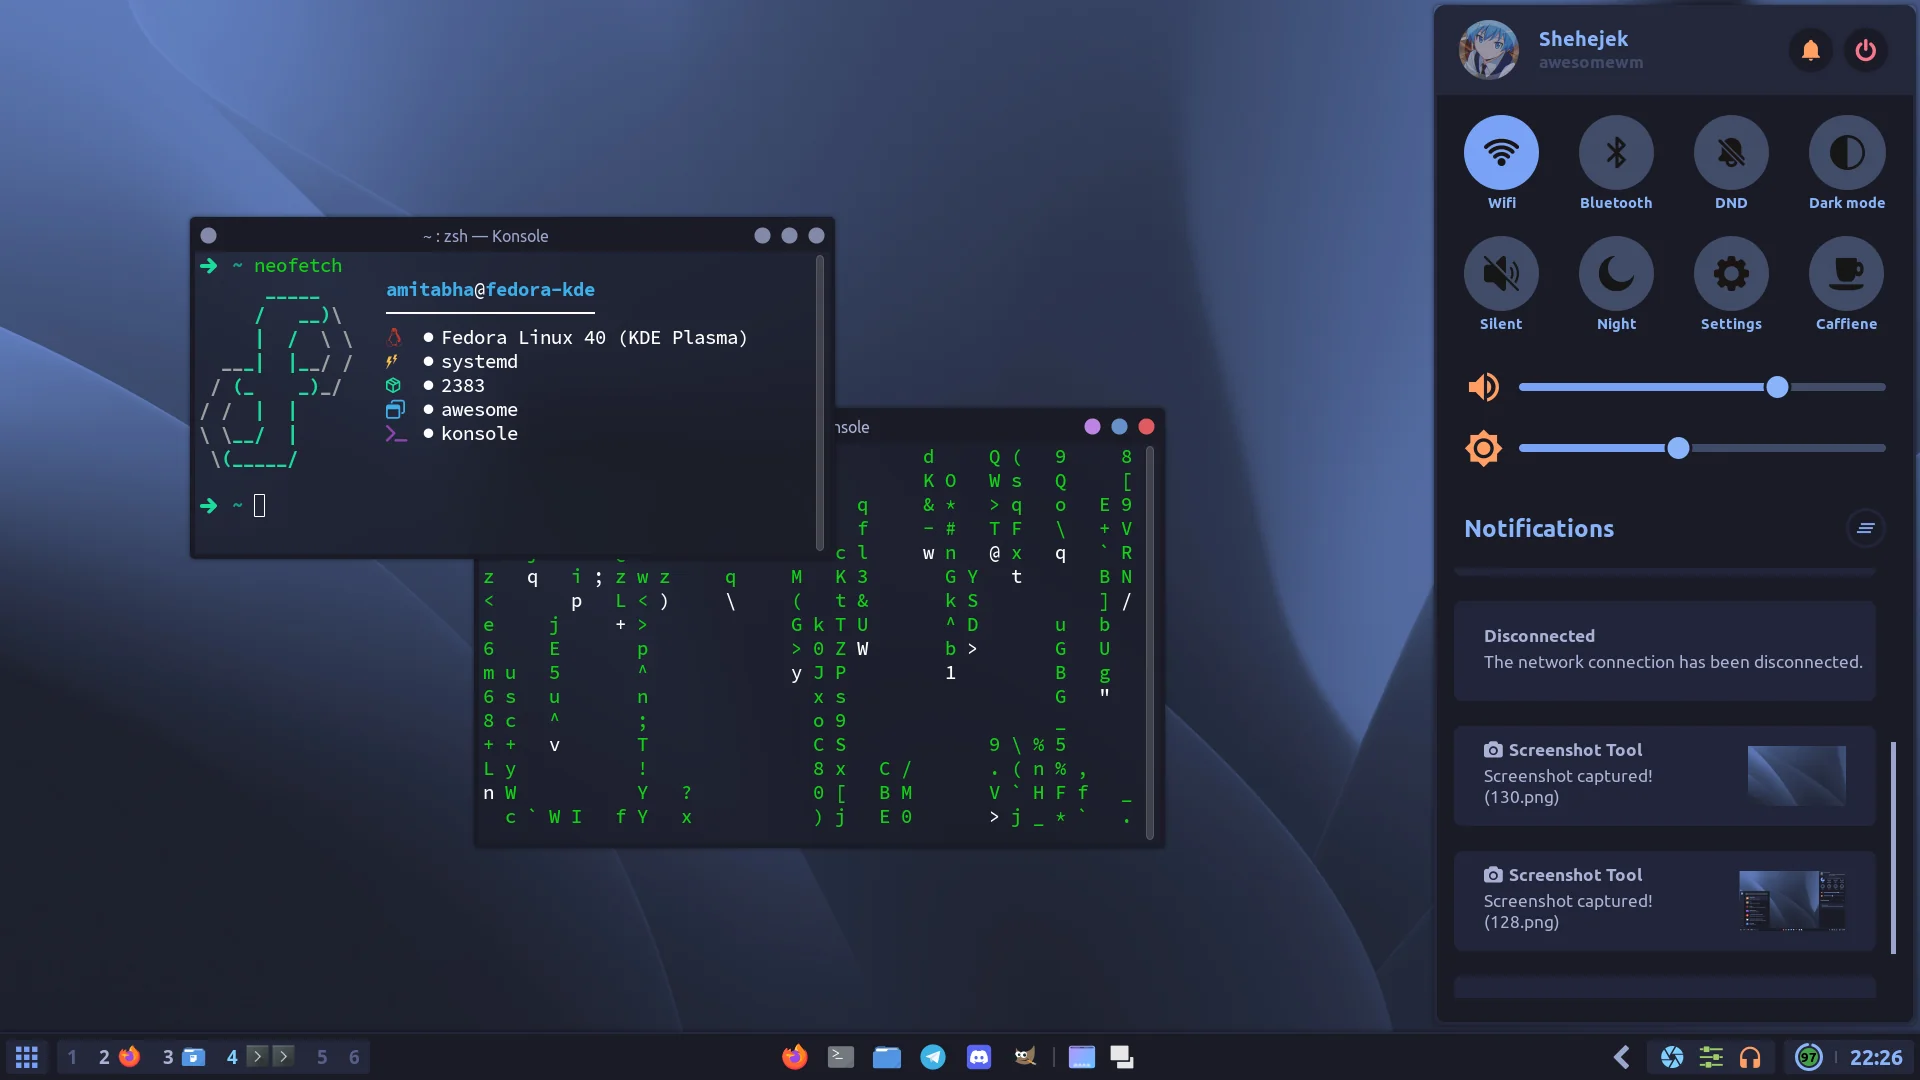Viewport: 1920px width, 1080px height.
Task: Open the headphones audio tray icon
Action: tap(1750, 1057)
